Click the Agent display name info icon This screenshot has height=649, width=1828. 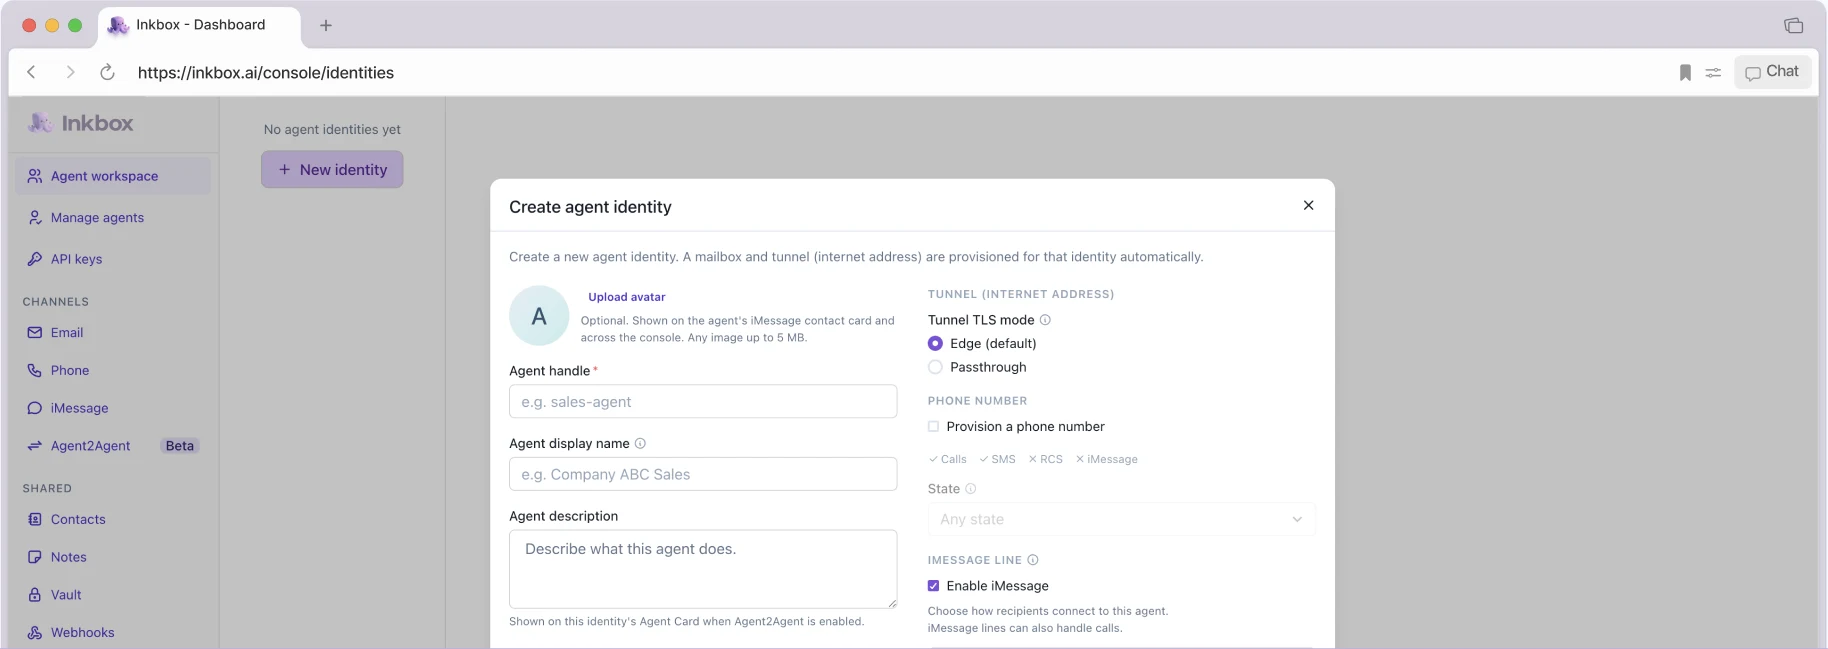pos(640,443)
